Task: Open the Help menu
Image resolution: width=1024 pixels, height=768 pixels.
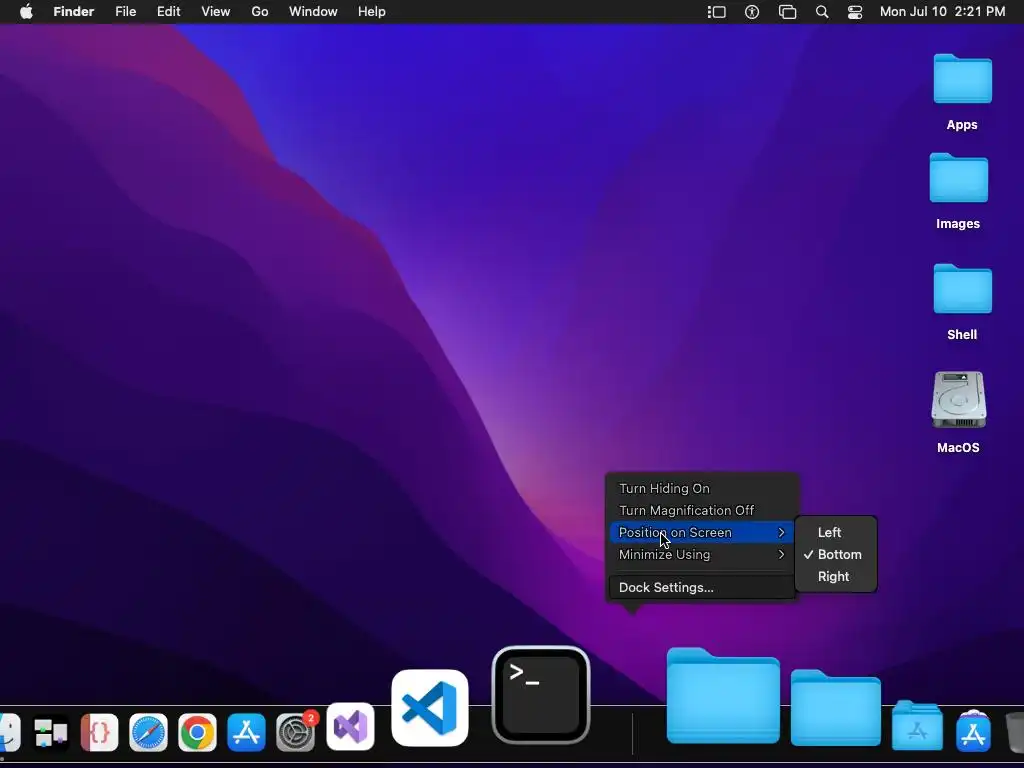Action: 372,12
